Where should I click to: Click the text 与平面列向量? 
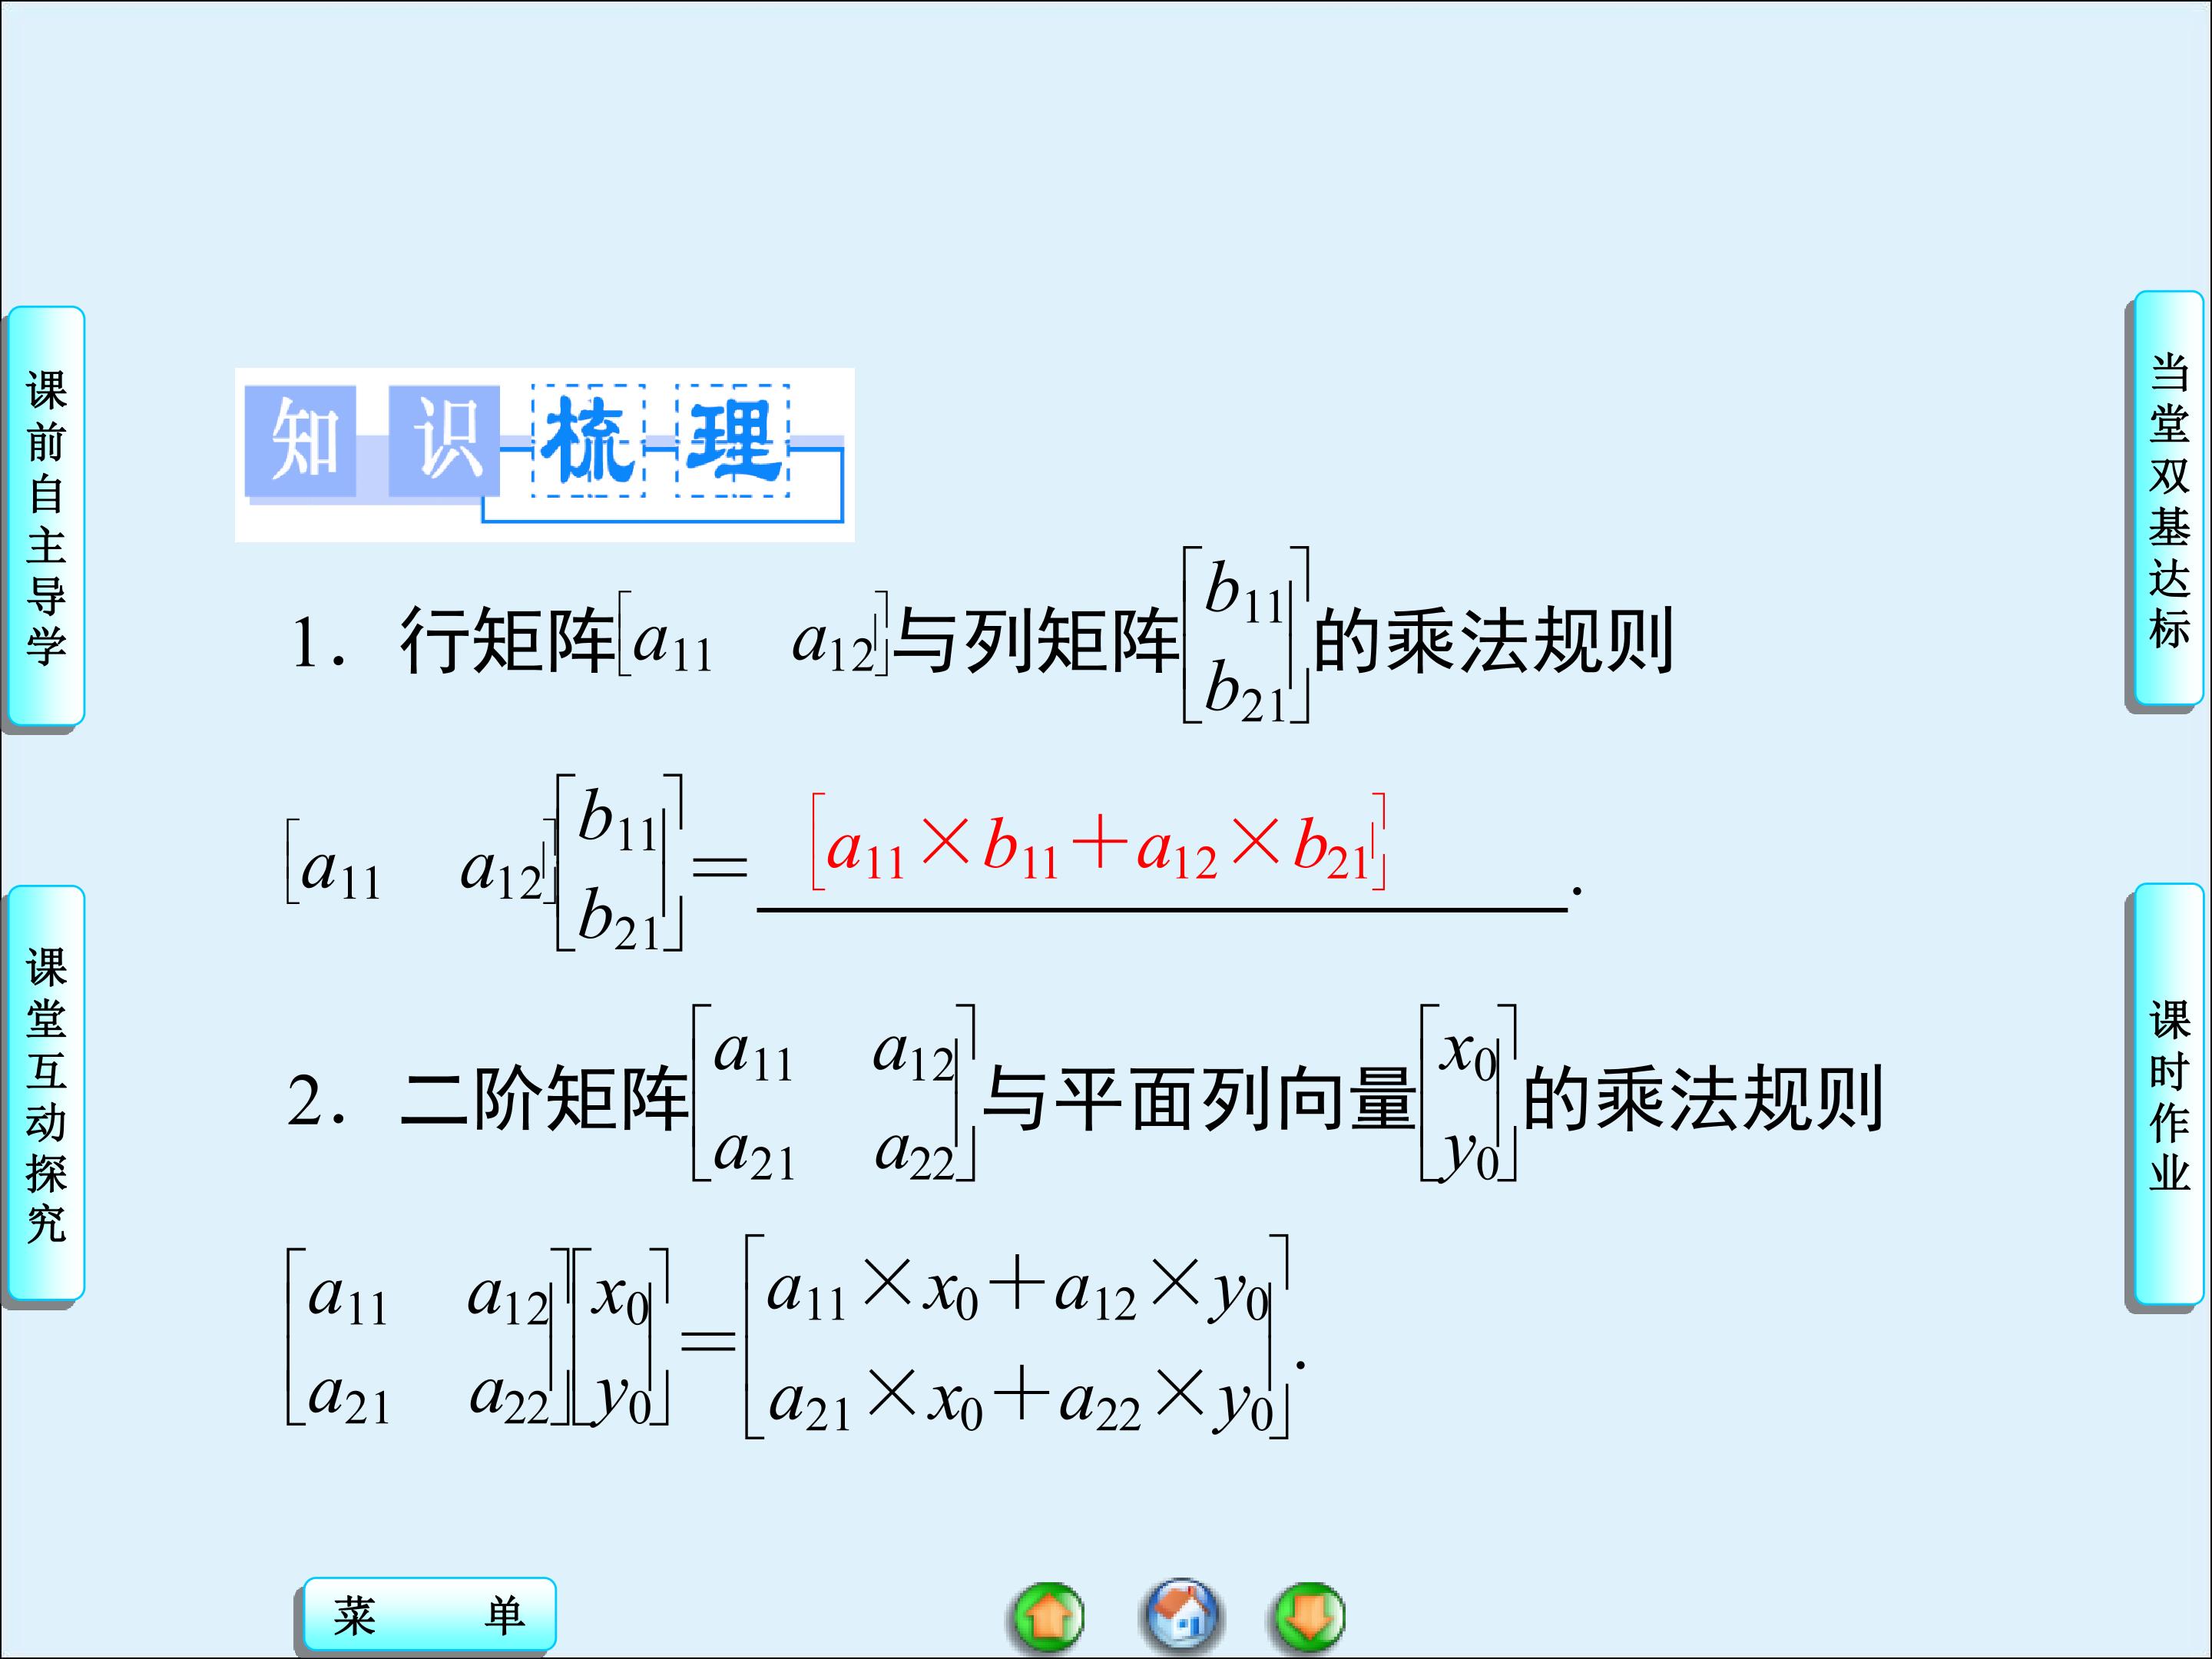[1198, 1098]
